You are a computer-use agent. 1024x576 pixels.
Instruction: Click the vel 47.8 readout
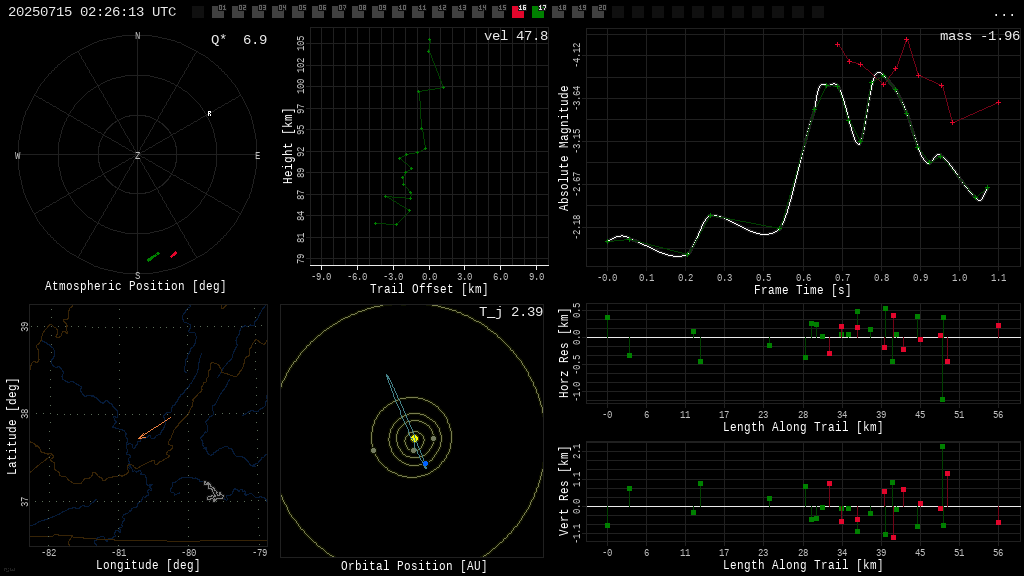(515, 37)
